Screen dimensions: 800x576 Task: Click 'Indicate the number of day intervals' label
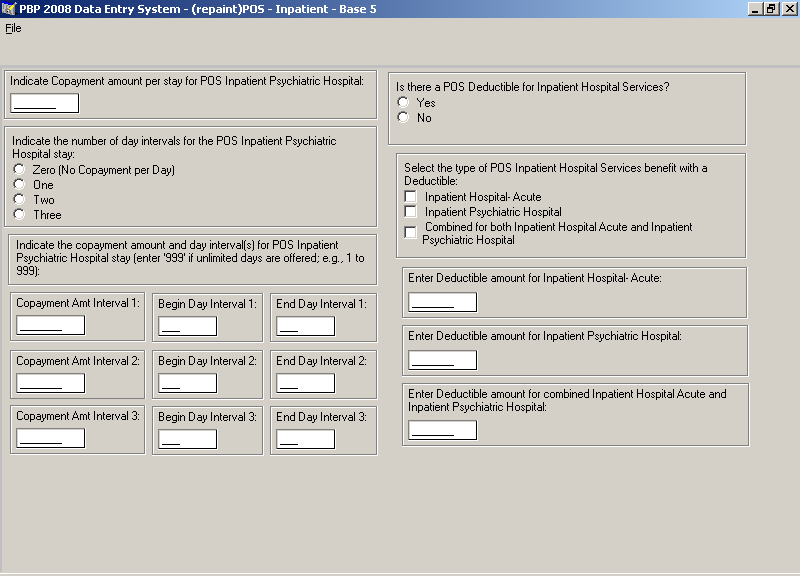tap(174, 147)
